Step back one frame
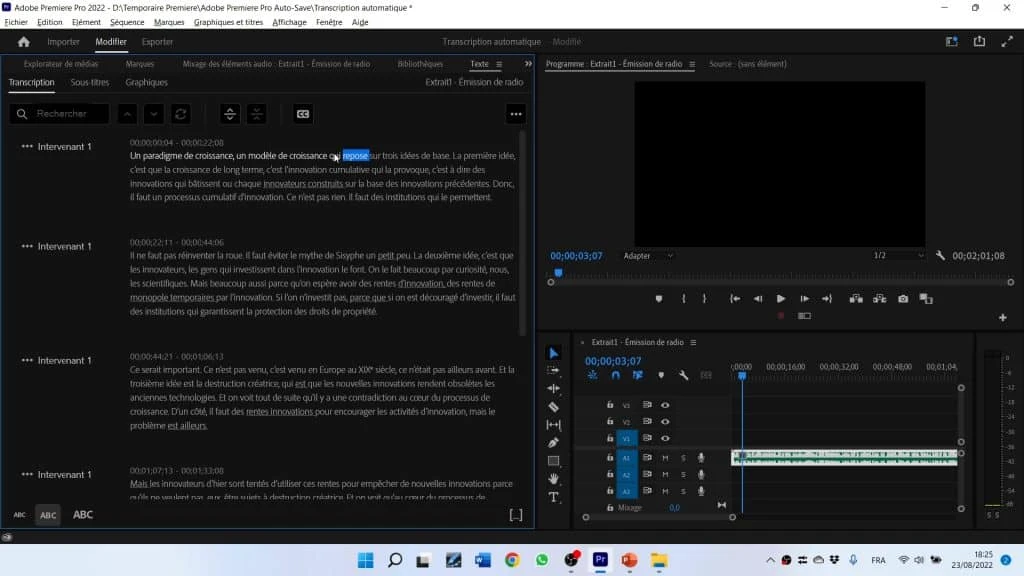This screenshot has height=576, width=1024. (x=758, y=298)
